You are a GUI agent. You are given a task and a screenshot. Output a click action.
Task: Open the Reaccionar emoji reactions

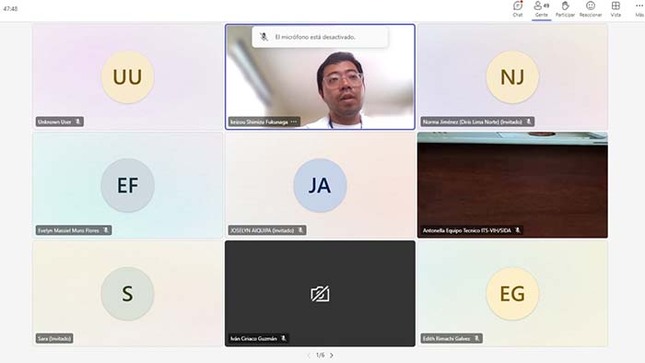coord(590,9)
